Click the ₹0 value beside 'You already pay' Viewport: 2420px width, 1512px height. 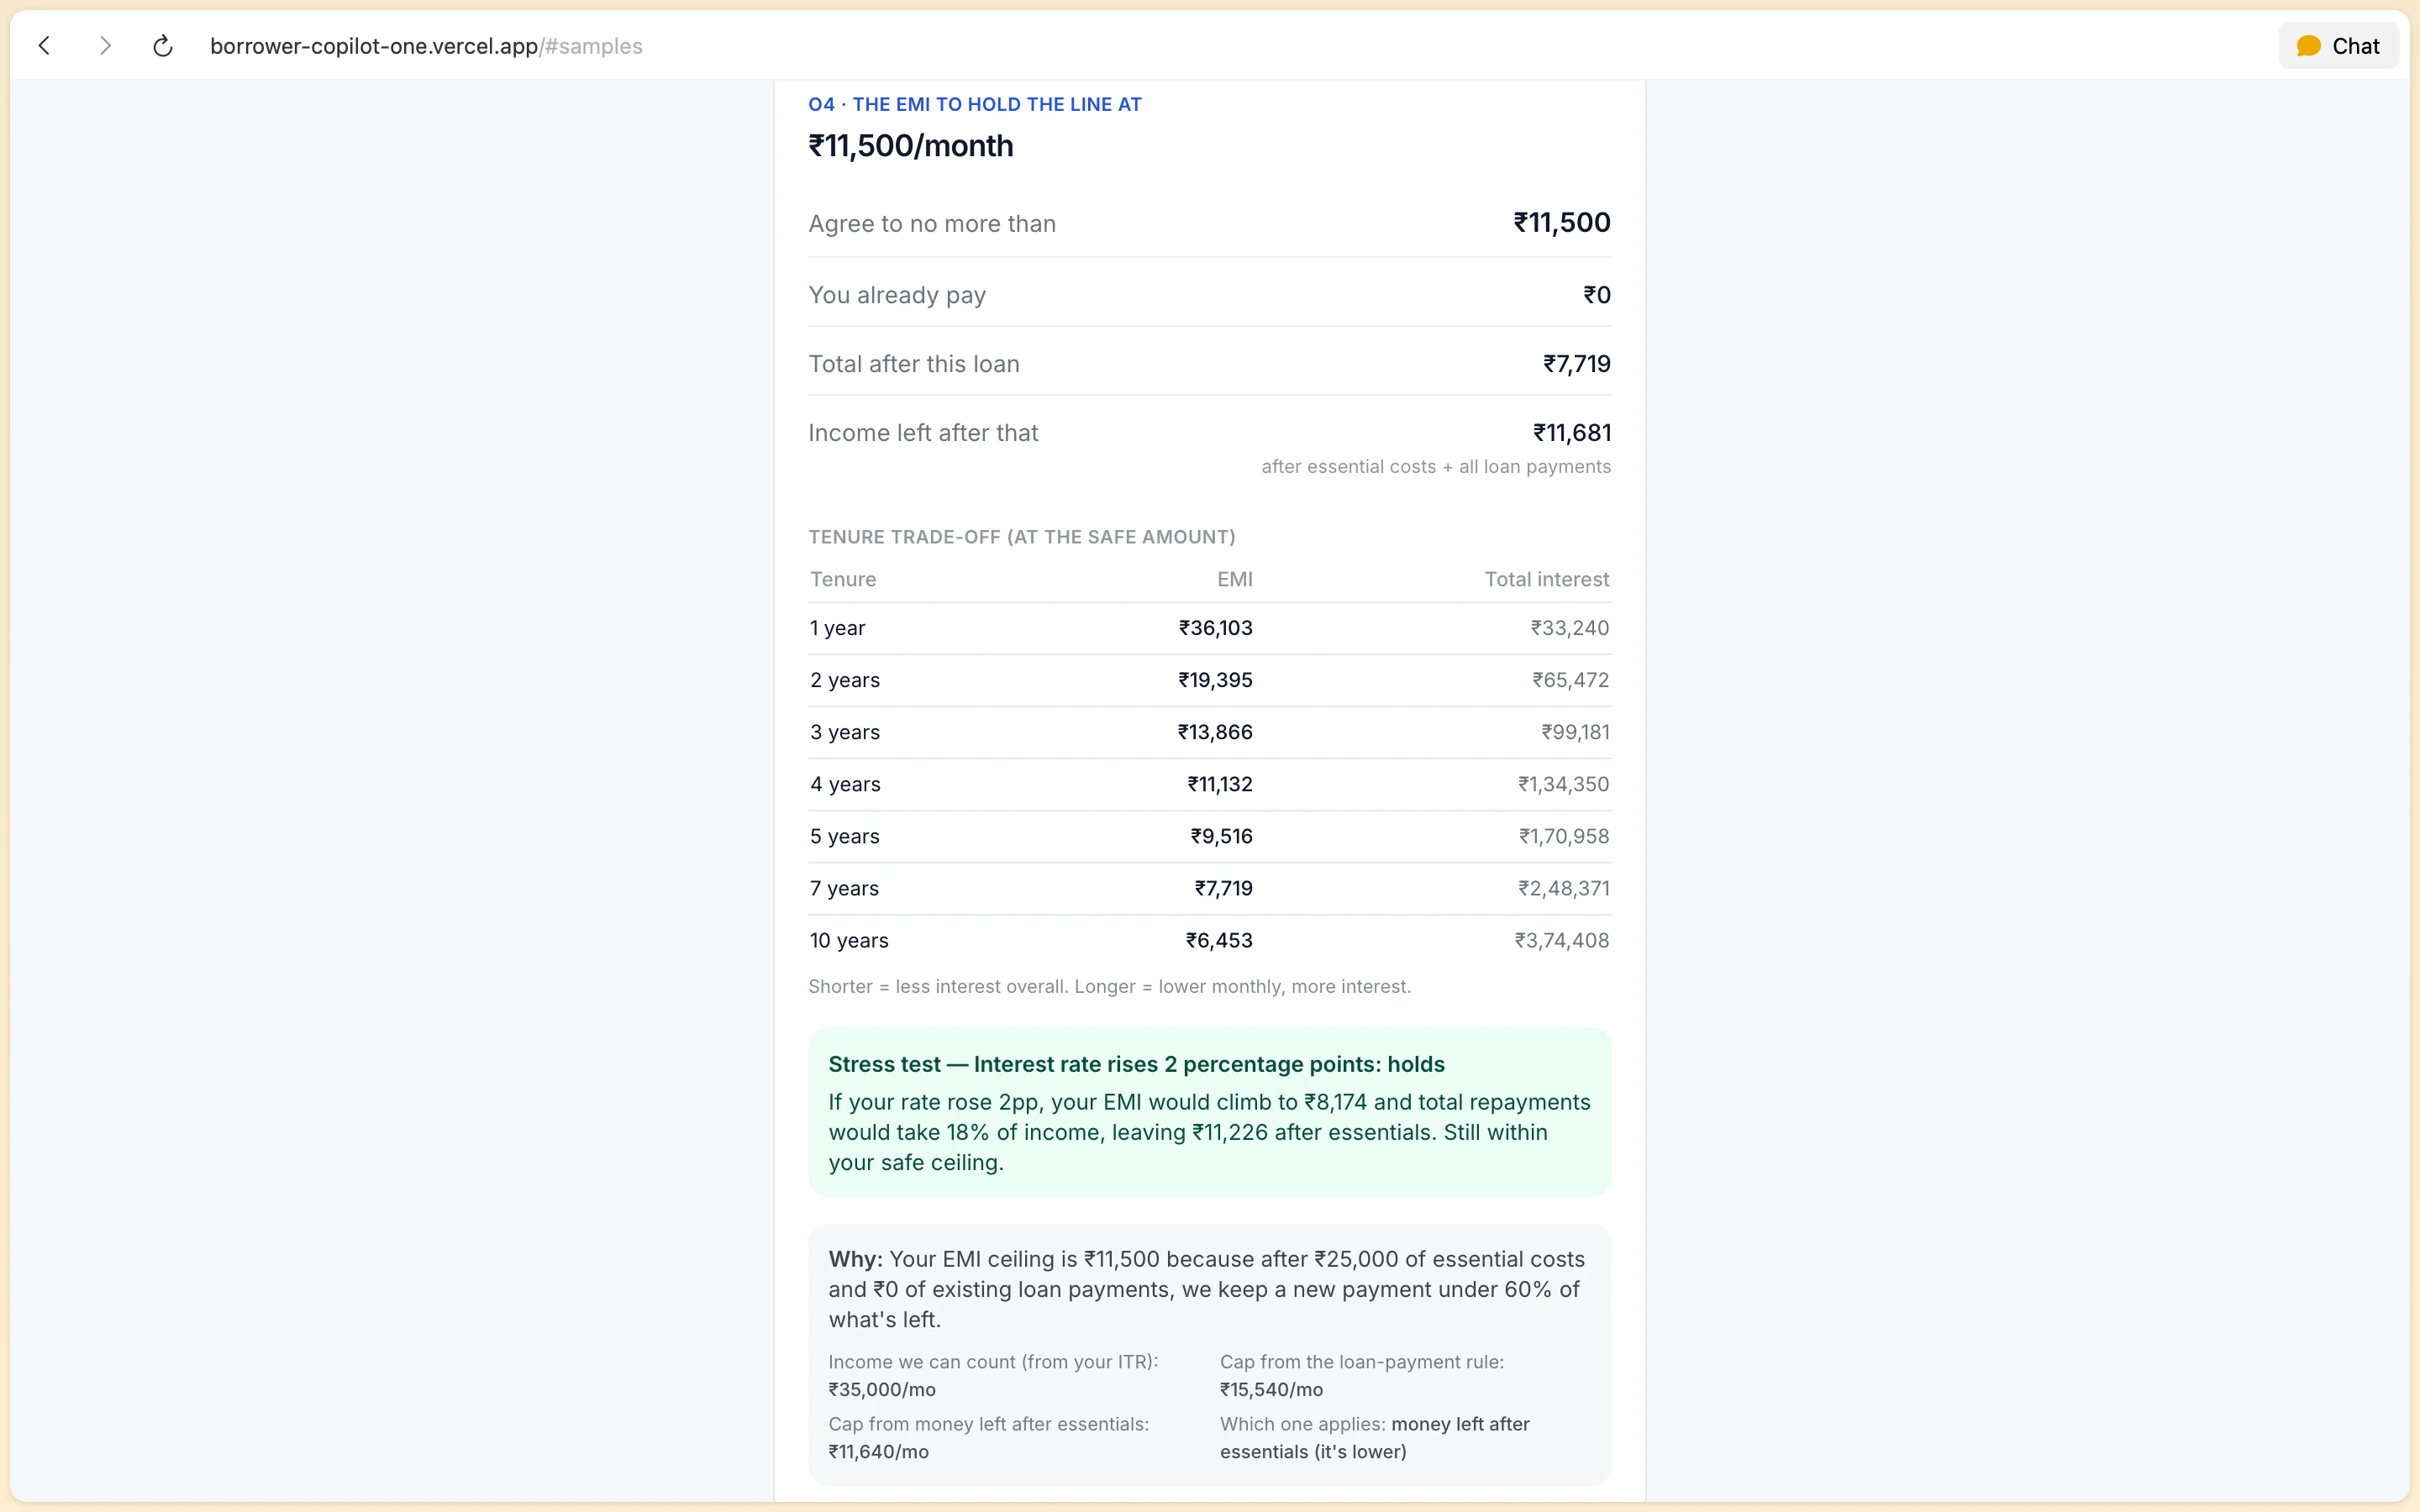pyautogui.click(x=1597, y=295)
